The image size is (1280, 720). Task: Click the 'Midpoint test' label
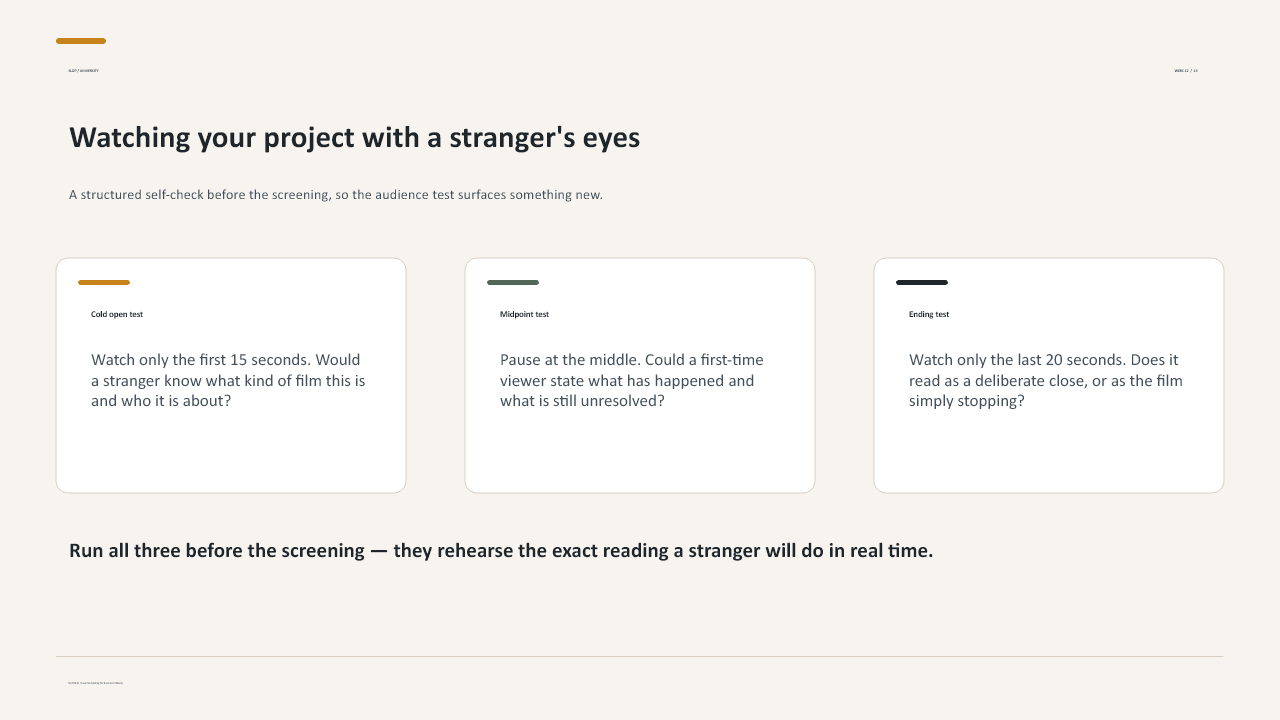524,314
